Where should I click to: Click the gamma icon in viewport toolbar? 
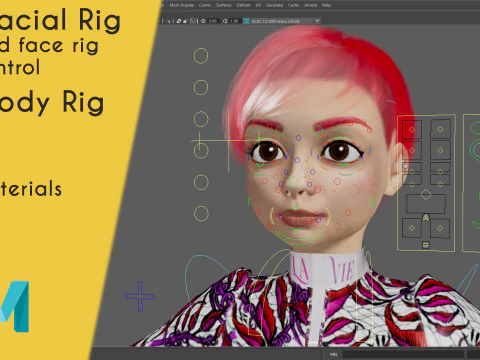point(225,21)
